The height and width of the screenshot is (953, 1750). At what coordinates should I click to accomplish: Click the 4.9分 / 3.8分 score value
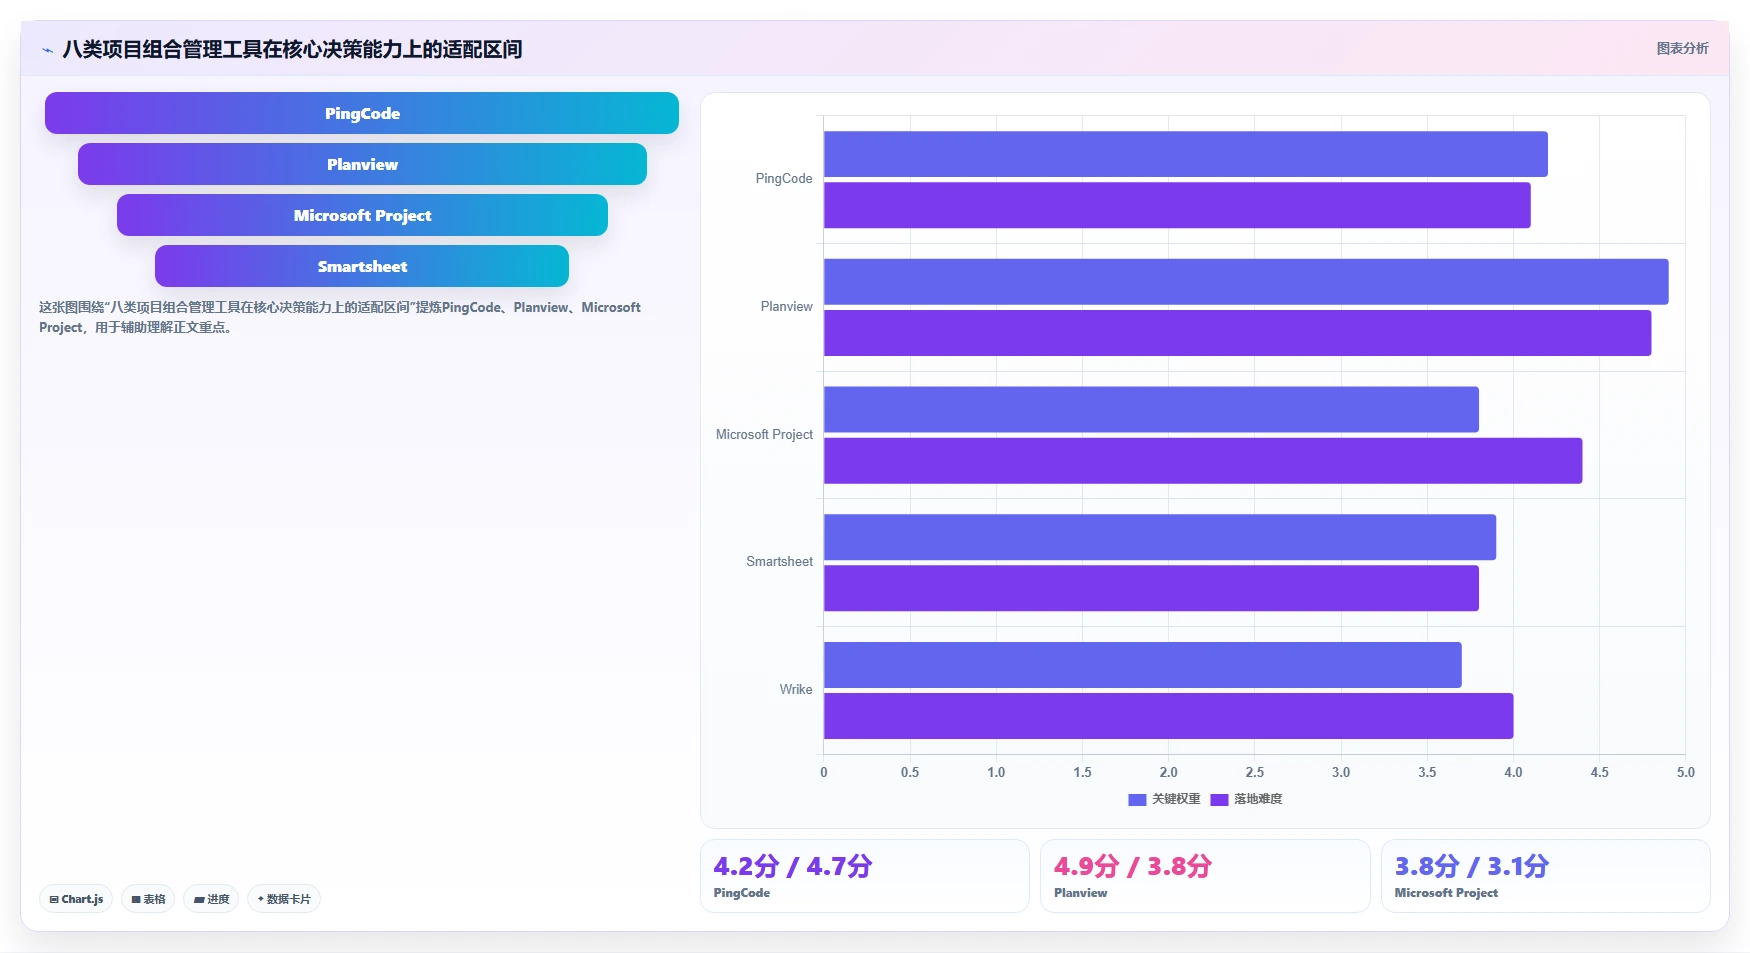[x=1133, y=866]
